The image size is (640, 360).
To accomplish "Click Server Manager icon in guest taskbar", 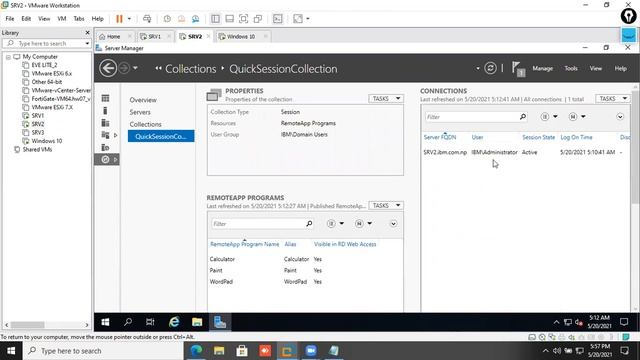I will click(220, 322).
